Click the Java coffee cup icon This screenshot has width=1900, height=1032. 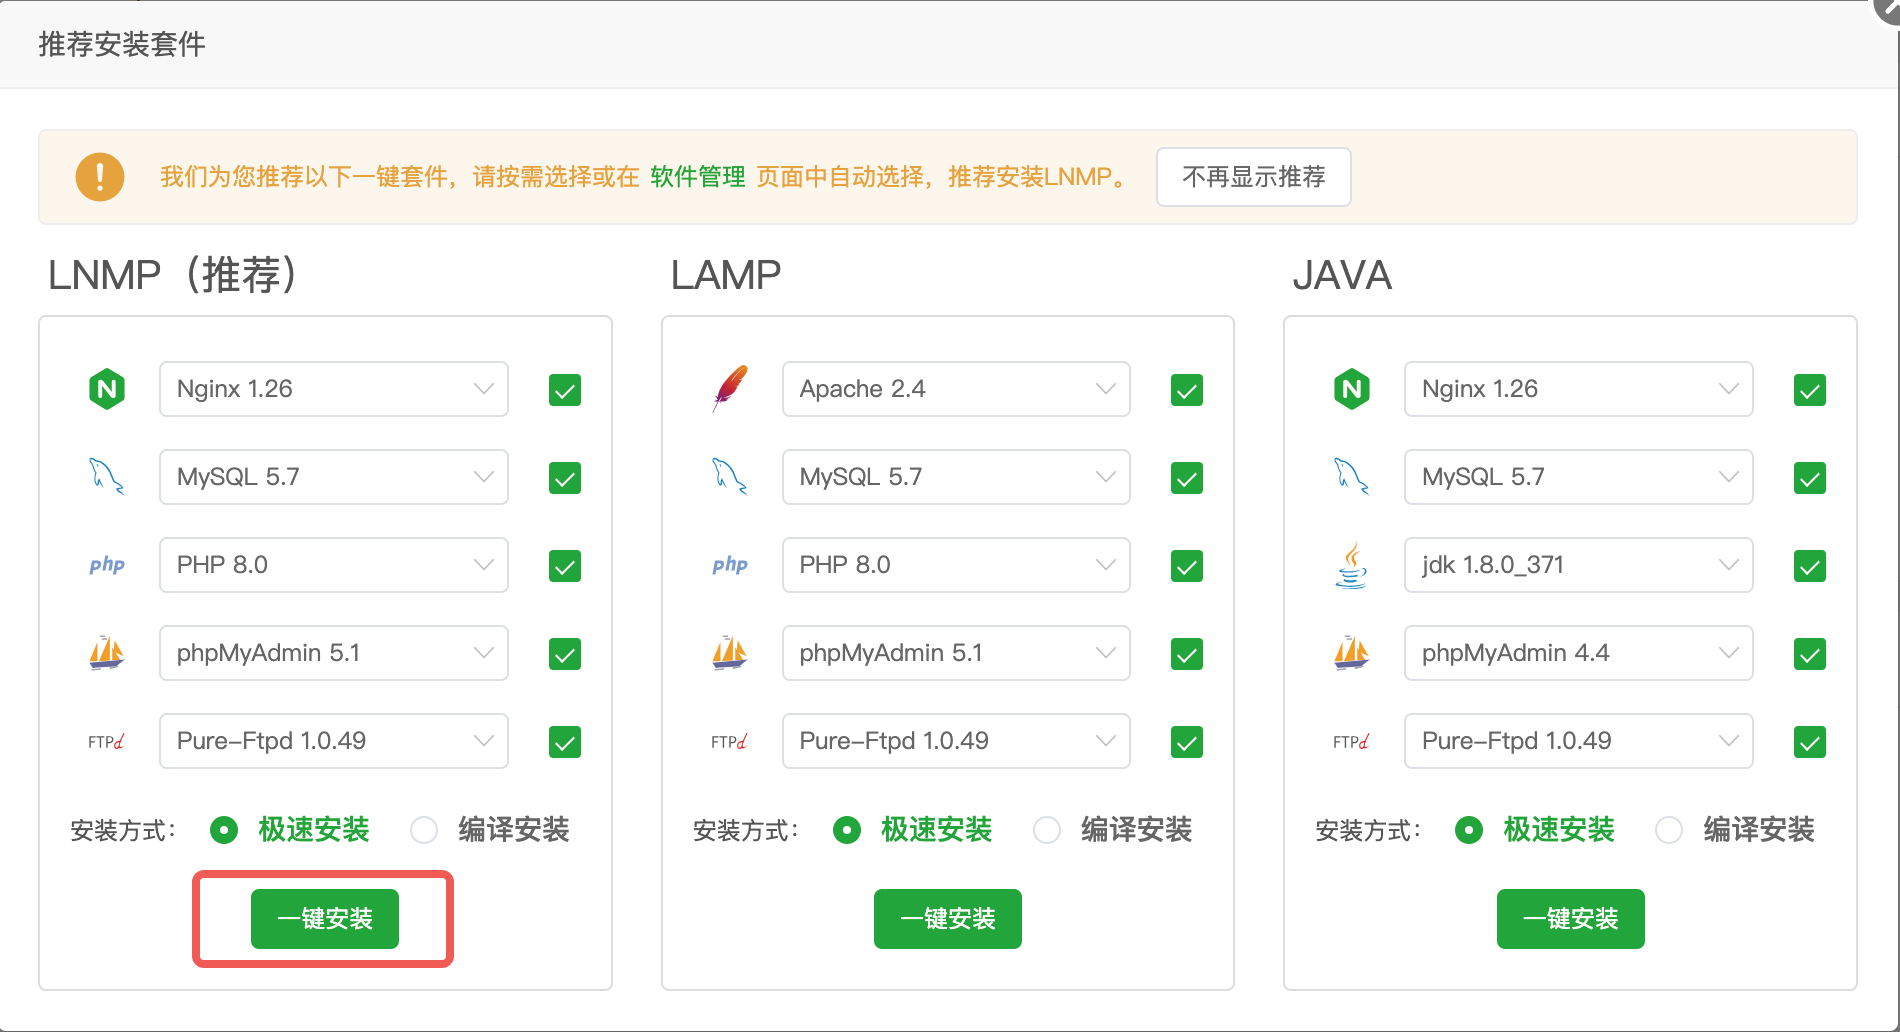coord(1351,565)
